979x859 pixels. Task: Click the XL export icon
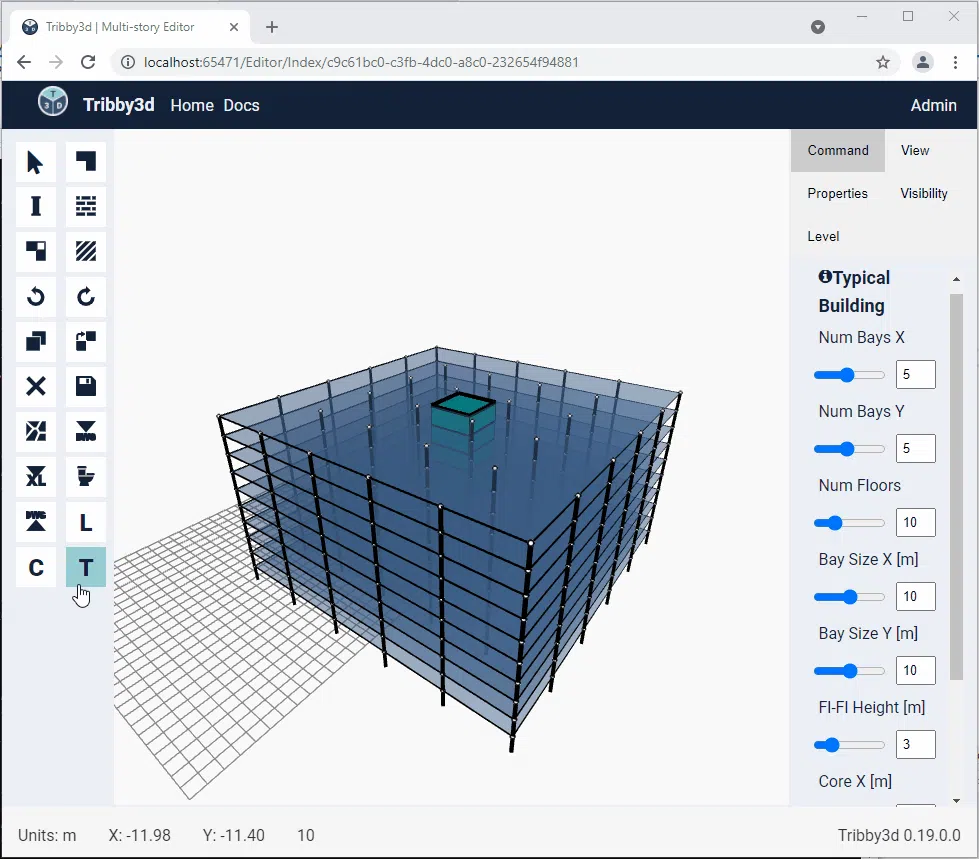36,478
